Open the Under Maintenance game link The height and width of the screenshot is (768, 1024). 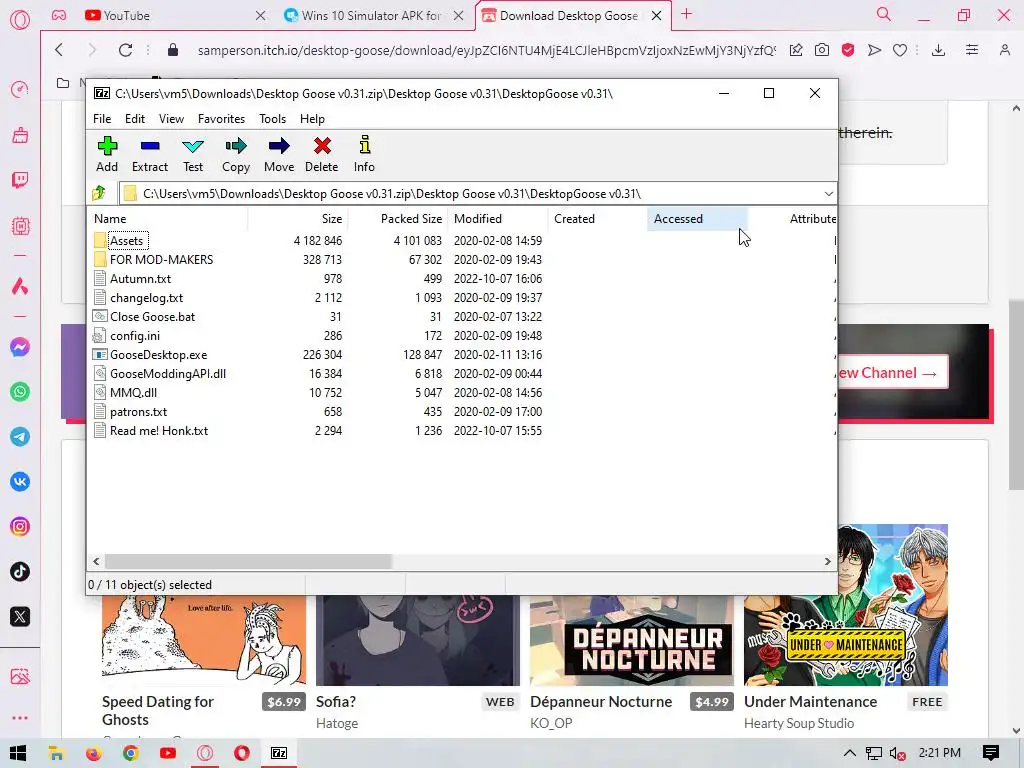tap(810, 701)
